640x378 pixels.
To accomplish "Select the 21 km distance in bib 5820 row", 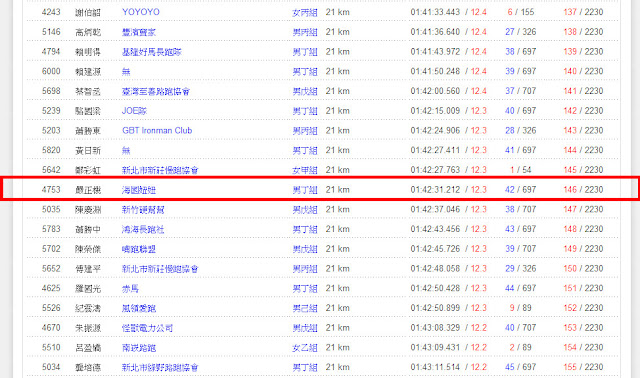I will 338,150.
